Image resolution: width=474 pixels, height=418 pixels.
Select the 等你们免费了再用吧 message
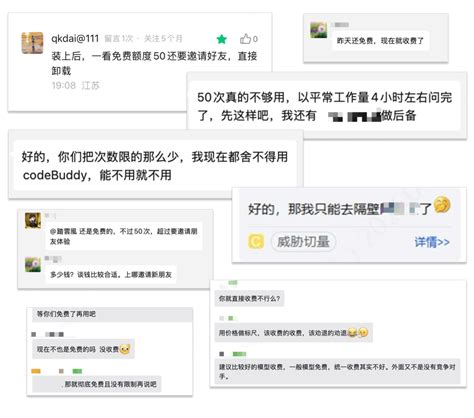[112, 314]
